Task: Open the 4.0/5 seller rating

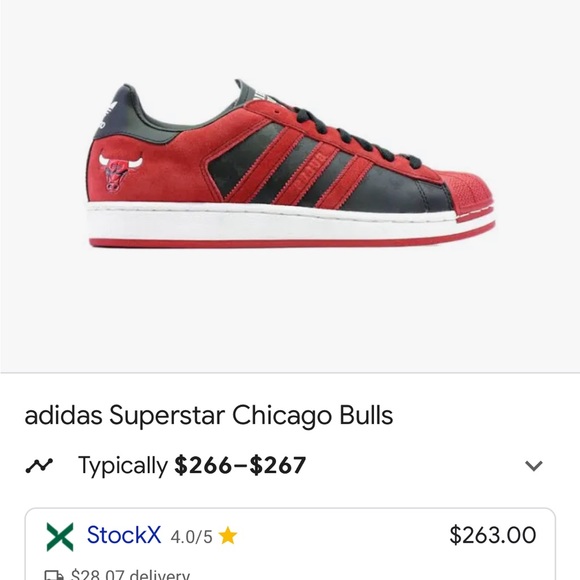Action: click(x=191, y=537)
